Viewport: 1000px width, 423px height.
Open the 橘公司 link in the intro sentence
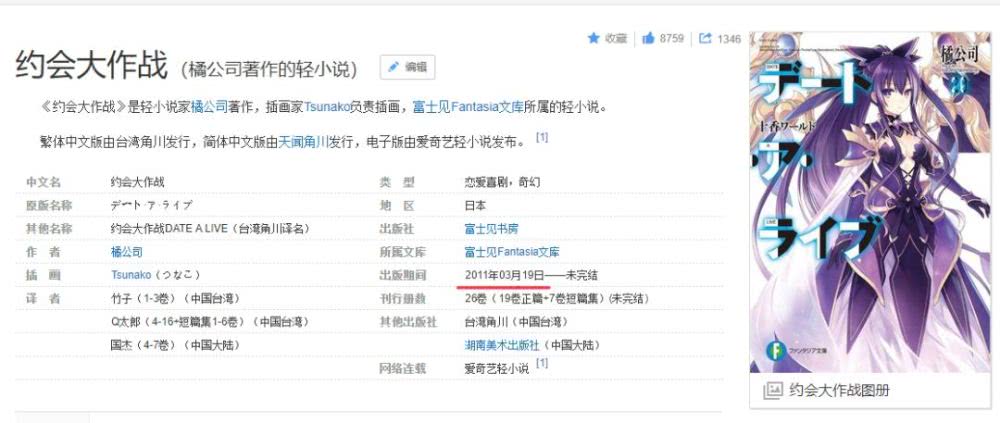(209, 107)
